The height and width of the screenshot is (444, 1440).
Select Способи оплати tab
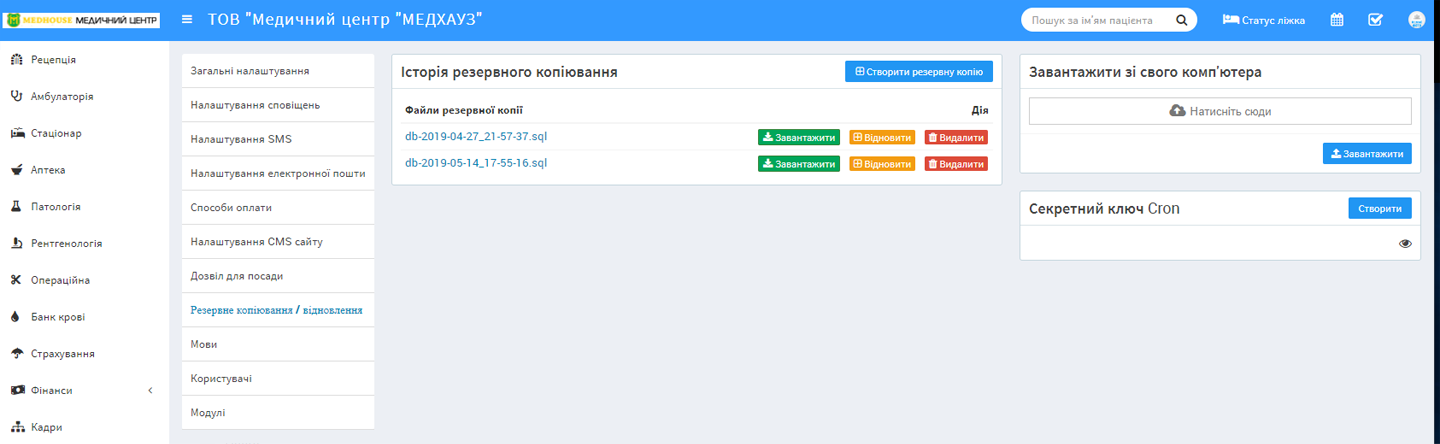click(x=278, y=207)
